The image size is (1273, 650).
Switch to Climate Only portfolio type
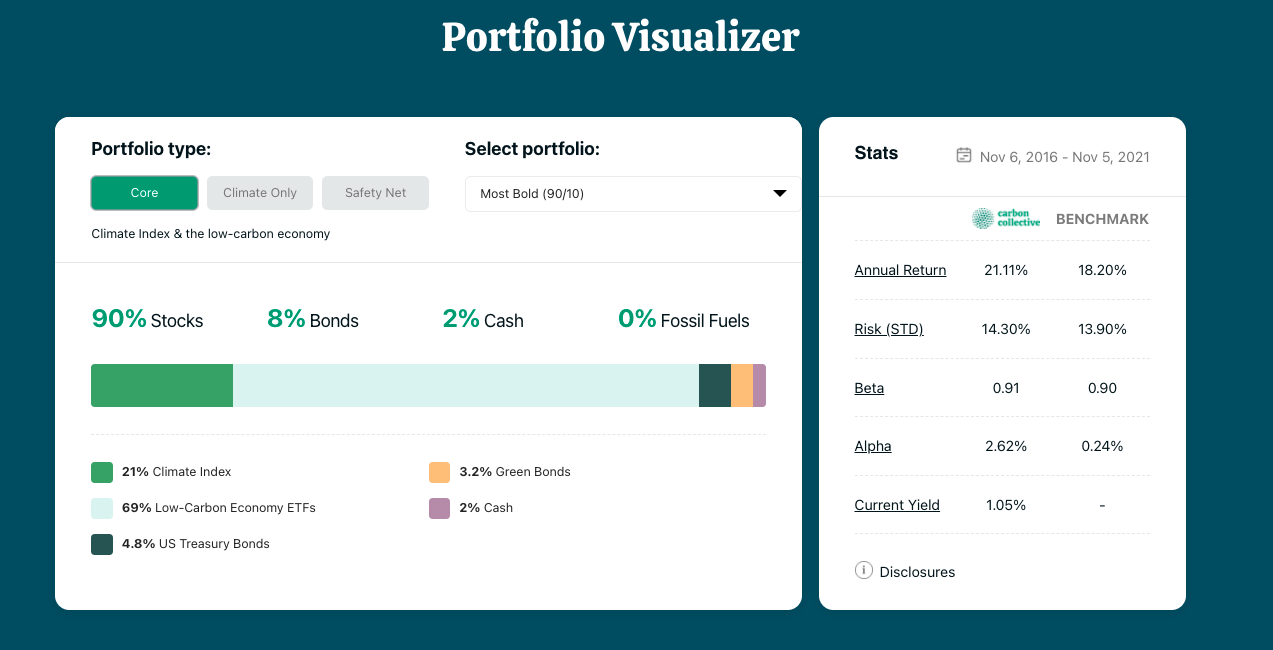pyautogui.click(x=259, y=192)
